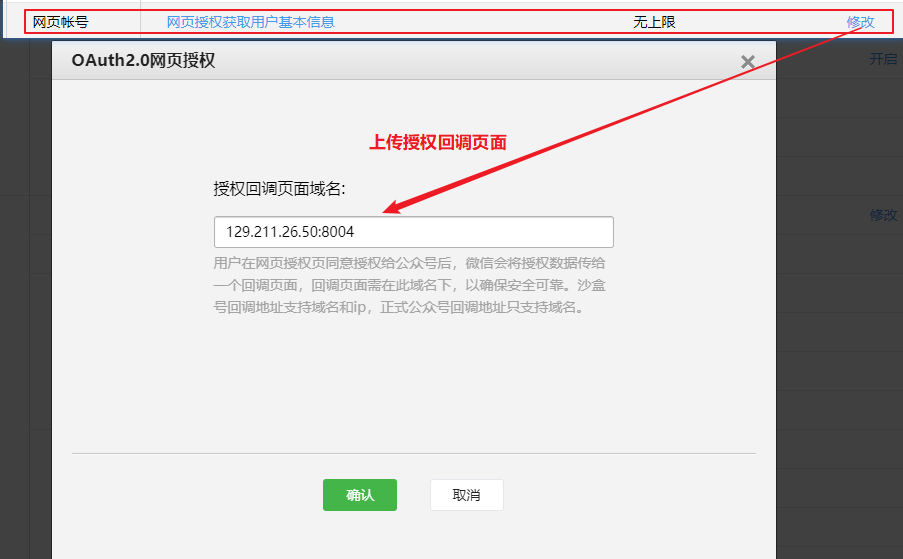903x559 pixels.
Task: Click the dimmed 开启 link behind dialog
Action: pyautogui.click(x=883, y=59)
